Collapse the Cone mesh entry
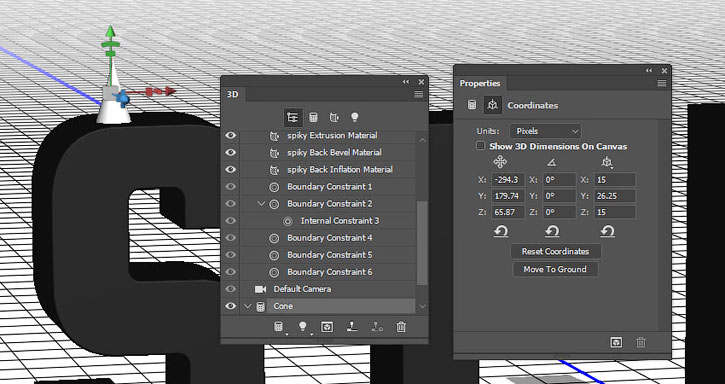Viewport: 725px width, 384px height. [248, 306]
